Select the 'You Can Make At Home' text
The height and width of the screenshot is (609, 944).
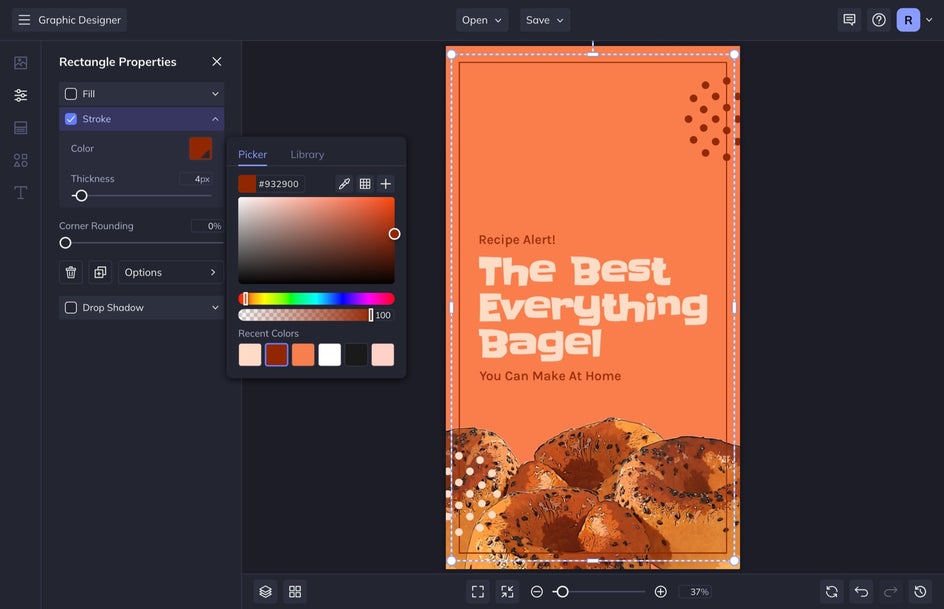(x=550, y=376)
